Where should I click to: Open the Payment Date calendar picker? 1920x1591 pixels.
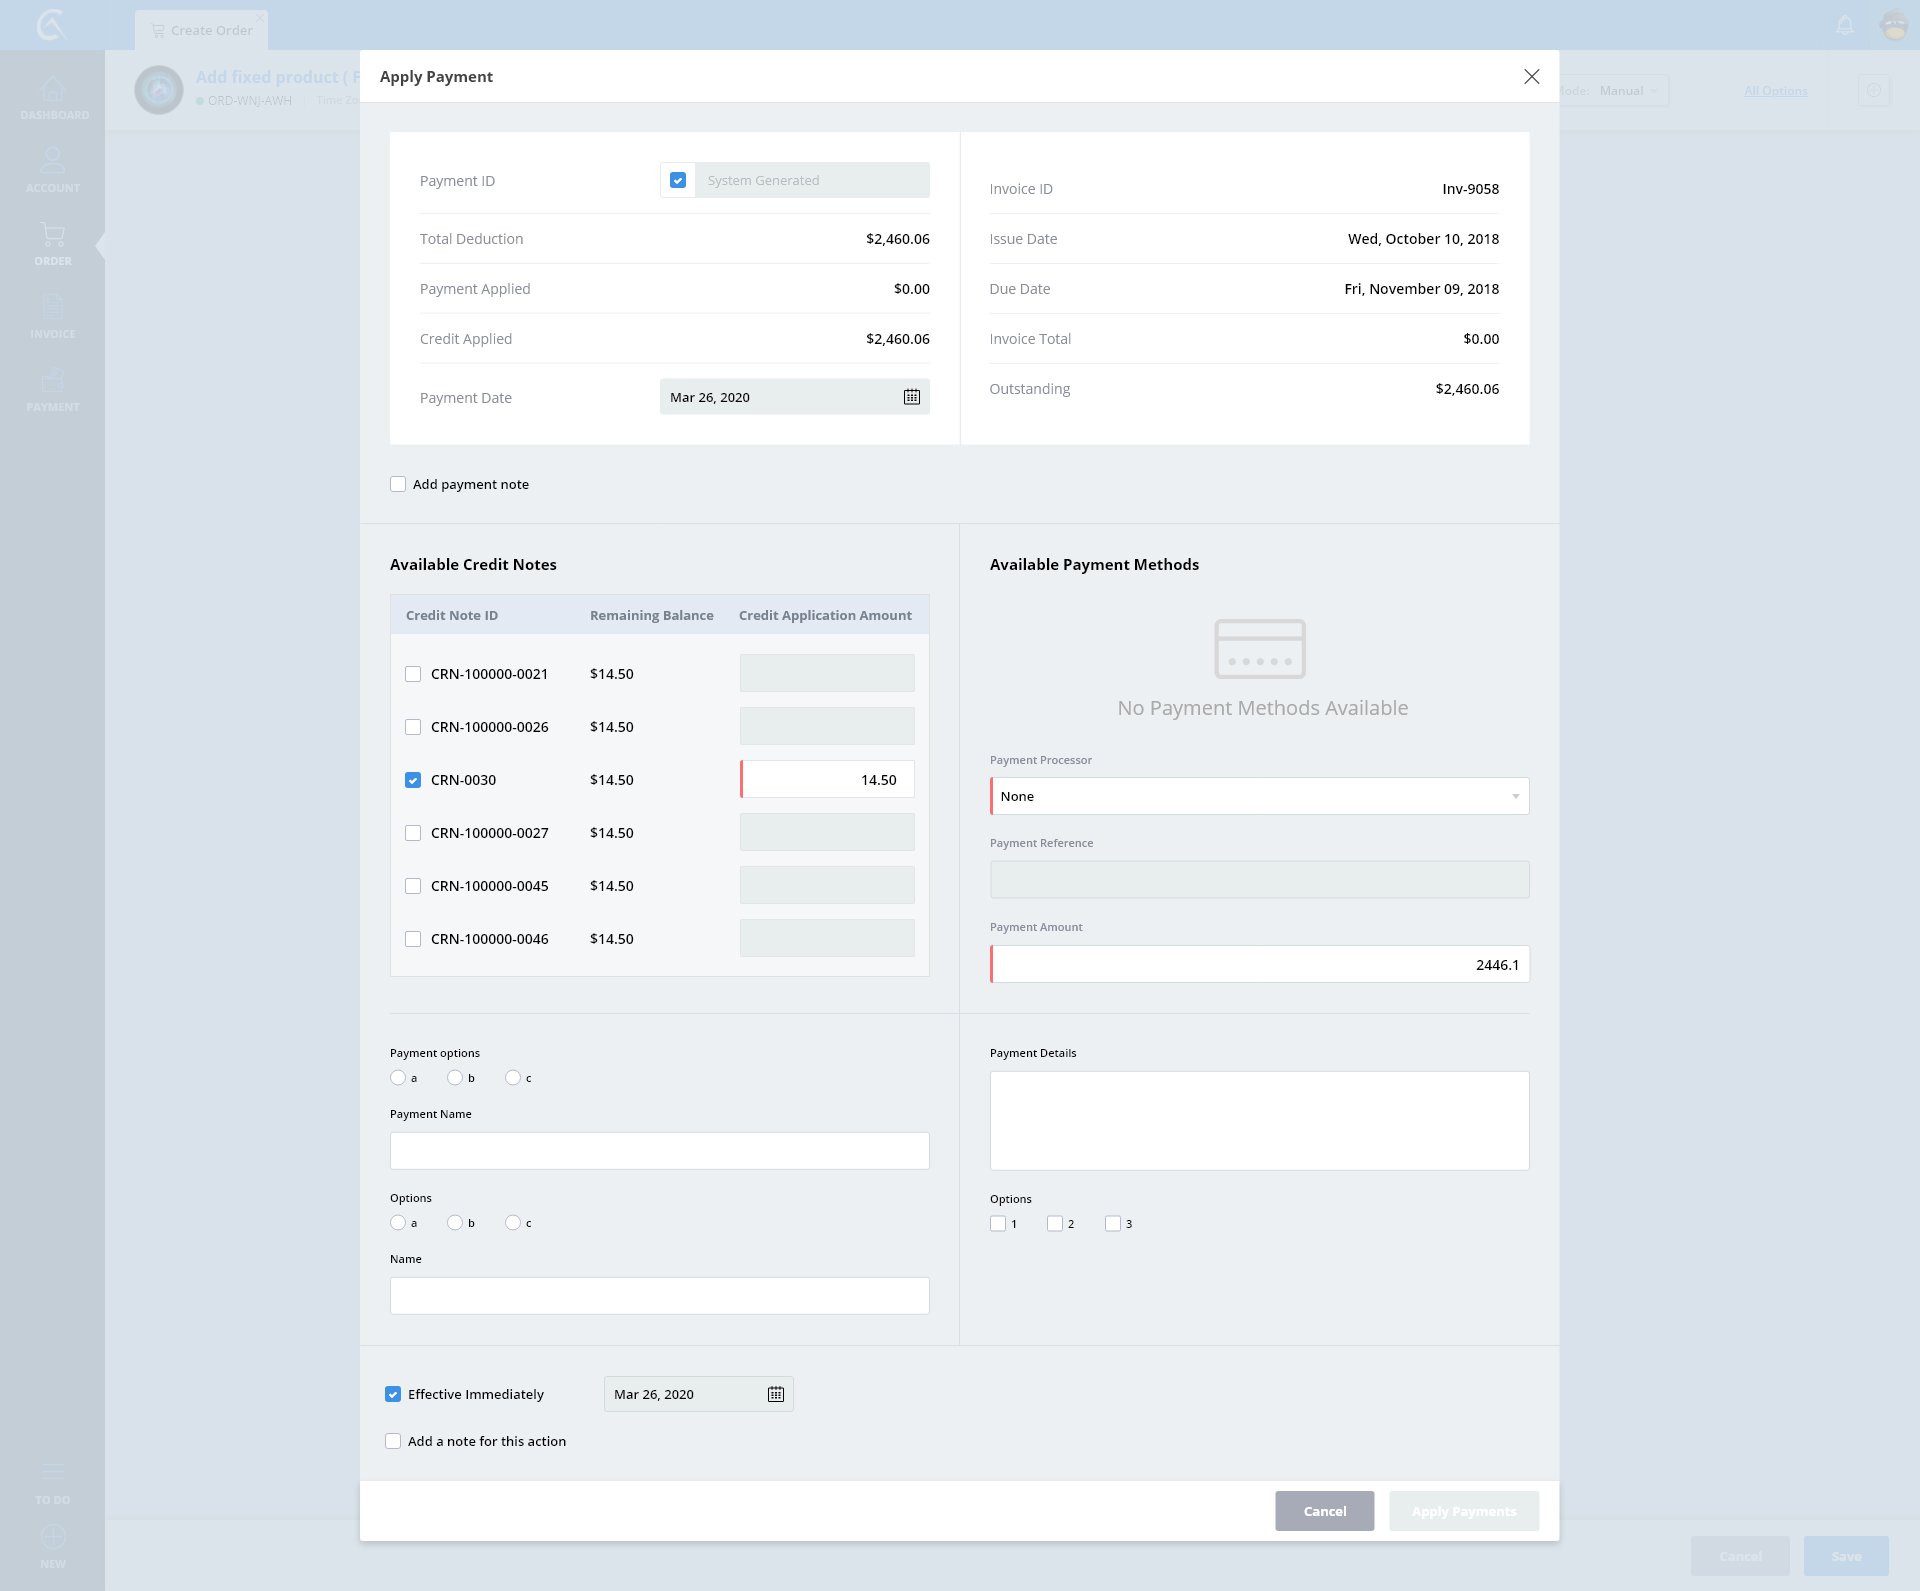[911, 397]
